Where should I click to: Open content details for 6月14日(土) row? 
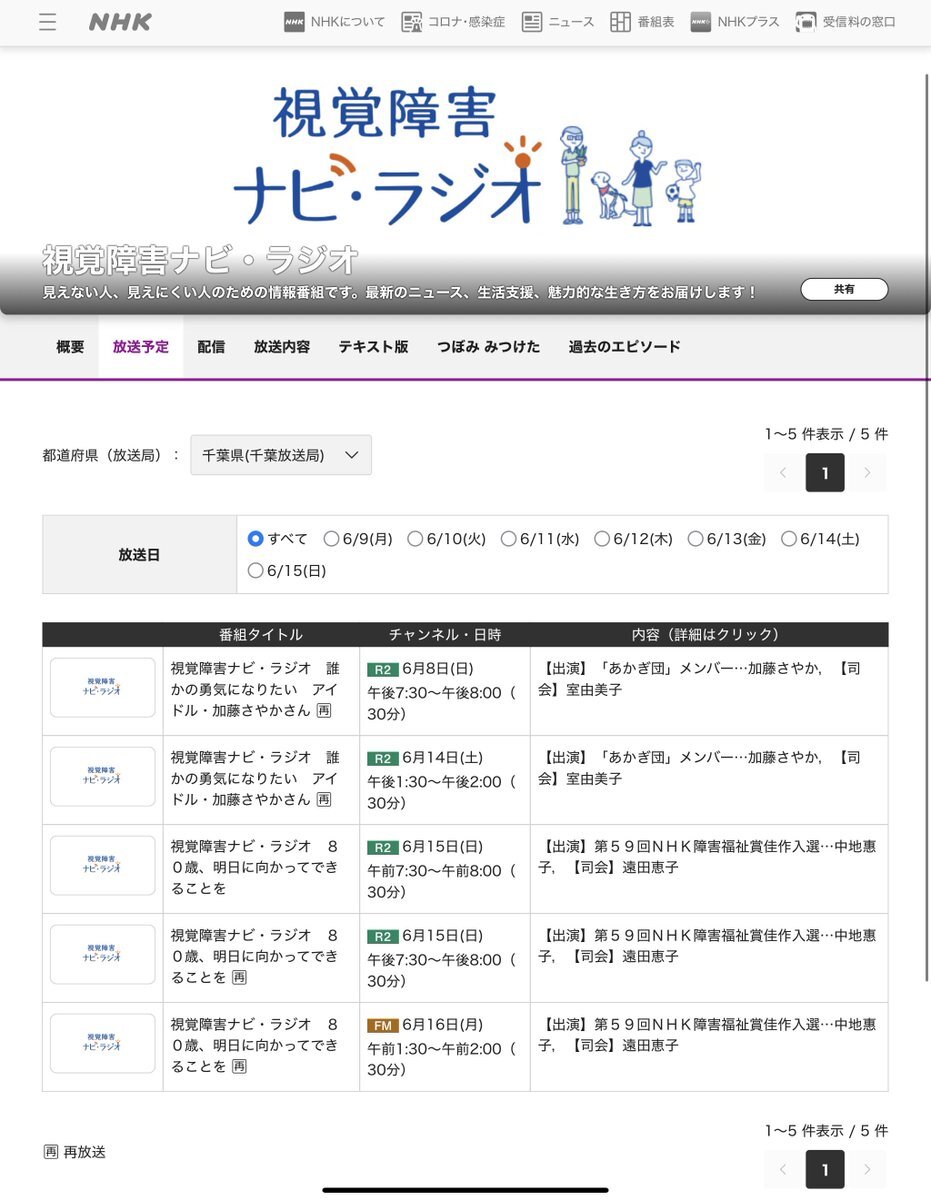[x=702, y=768]
